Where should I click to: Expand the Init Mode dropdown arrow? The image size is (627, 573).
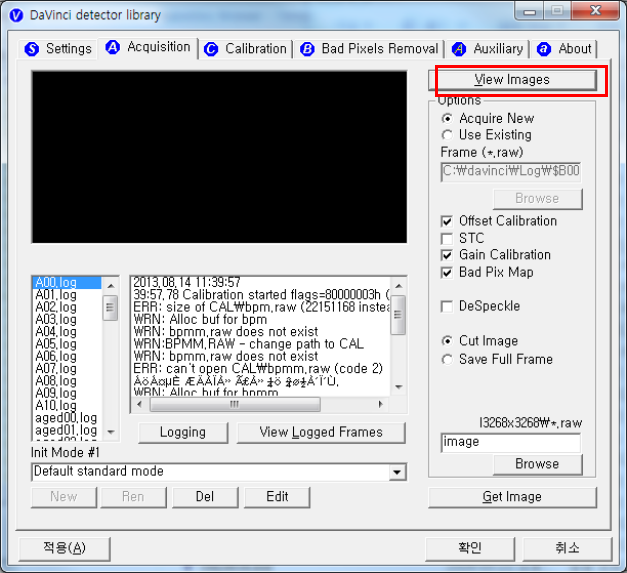(x=397, y=472)
